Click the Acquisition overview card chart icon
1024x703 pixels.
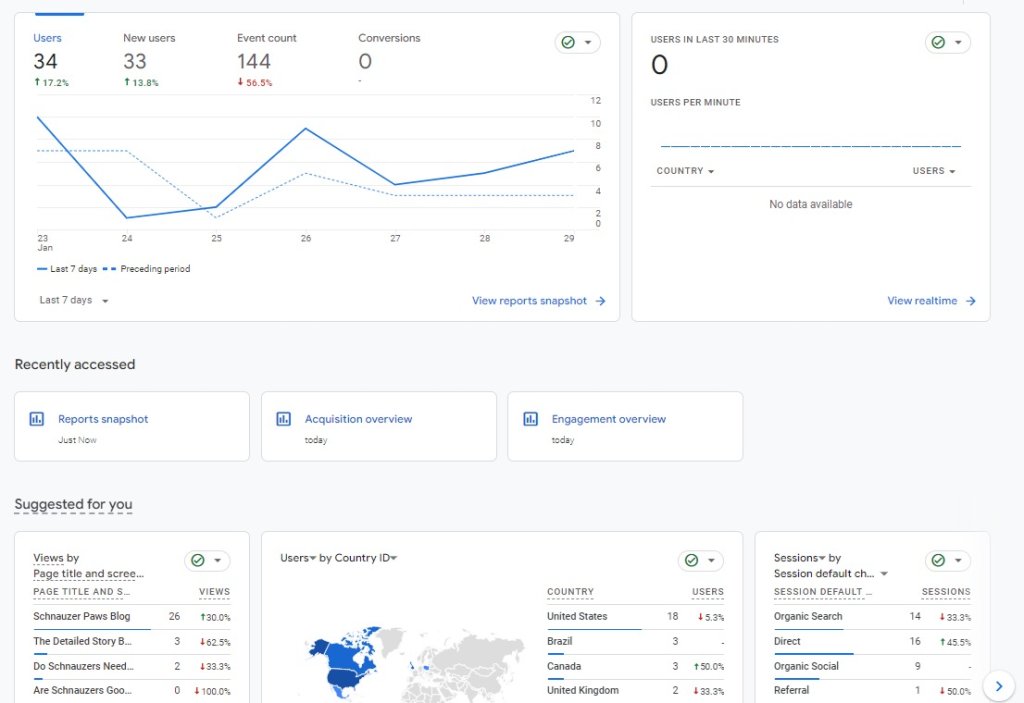click(x=284, y=419)
